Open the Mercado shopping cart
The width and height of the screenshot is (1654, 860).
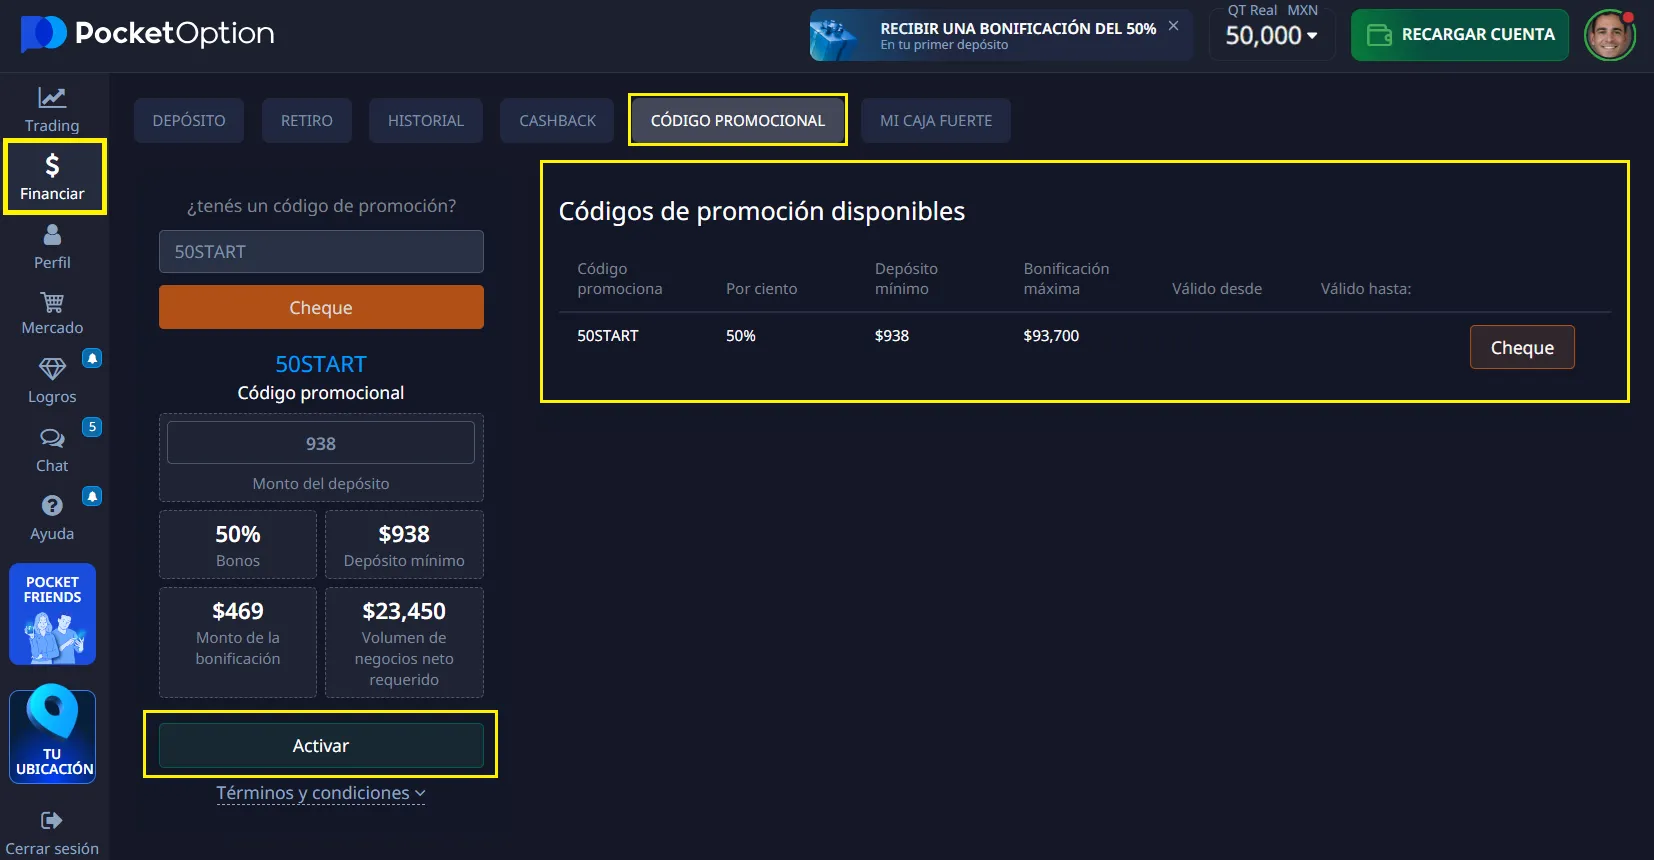click(x=52, y=313)
